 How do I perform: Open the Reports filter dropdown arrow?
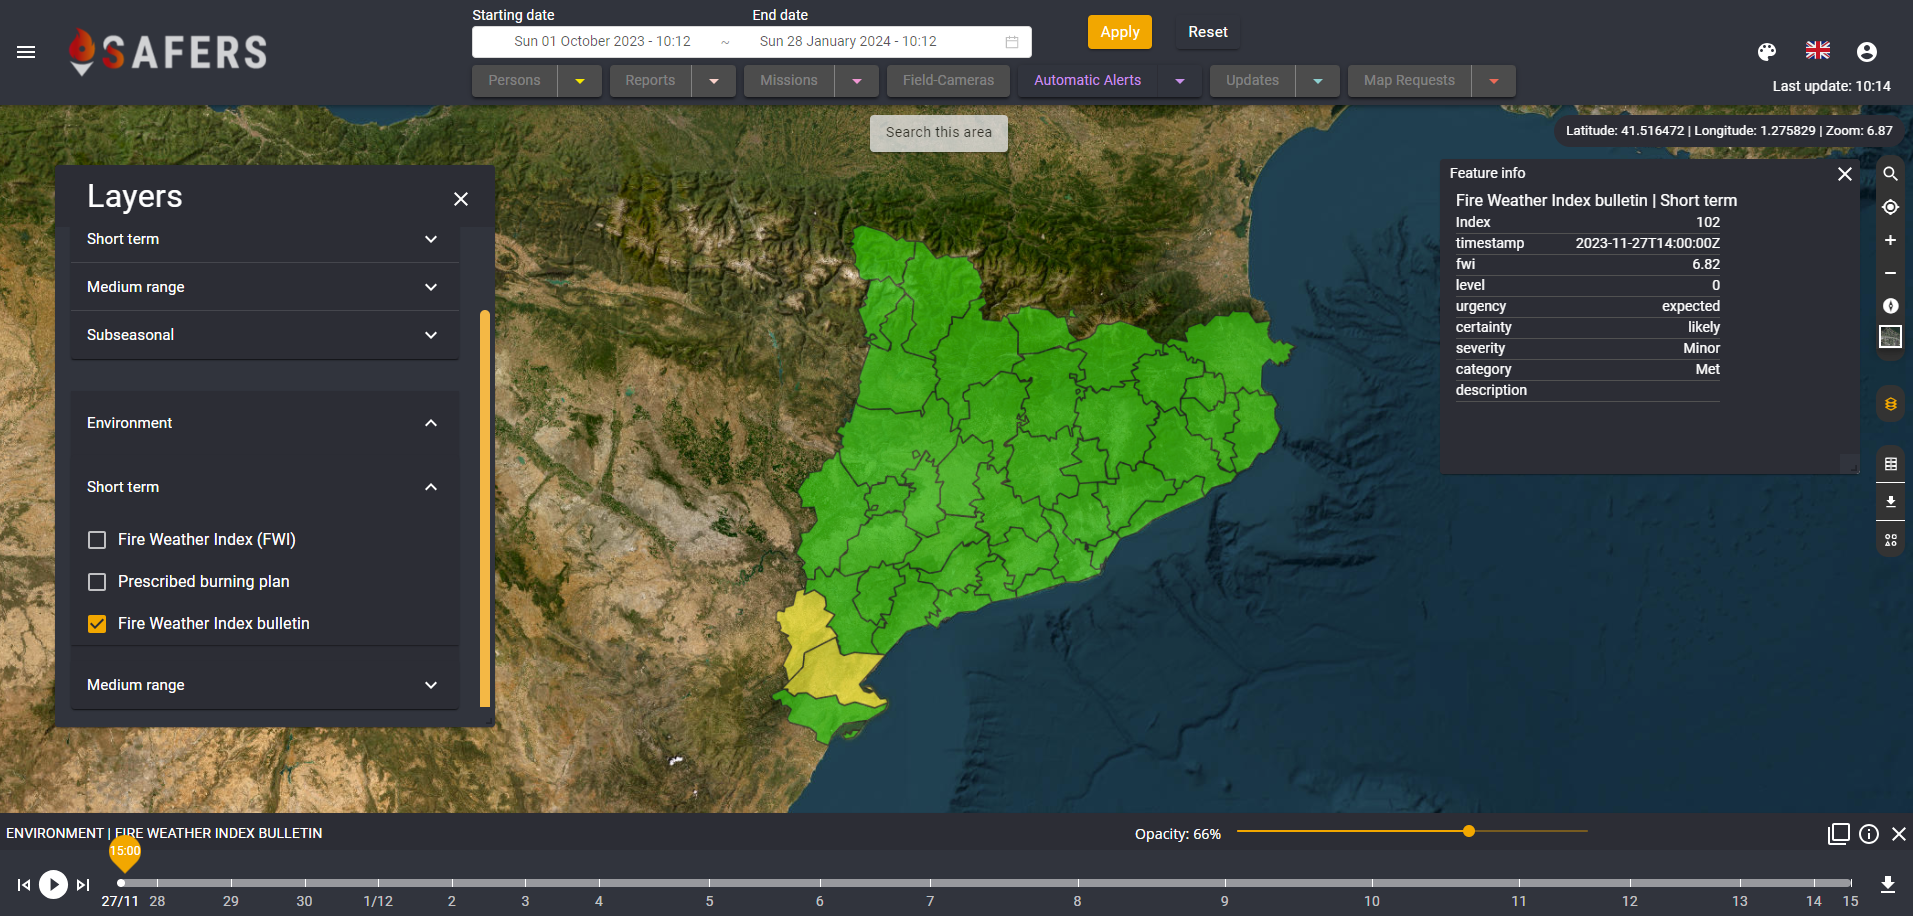coord(714,81)
